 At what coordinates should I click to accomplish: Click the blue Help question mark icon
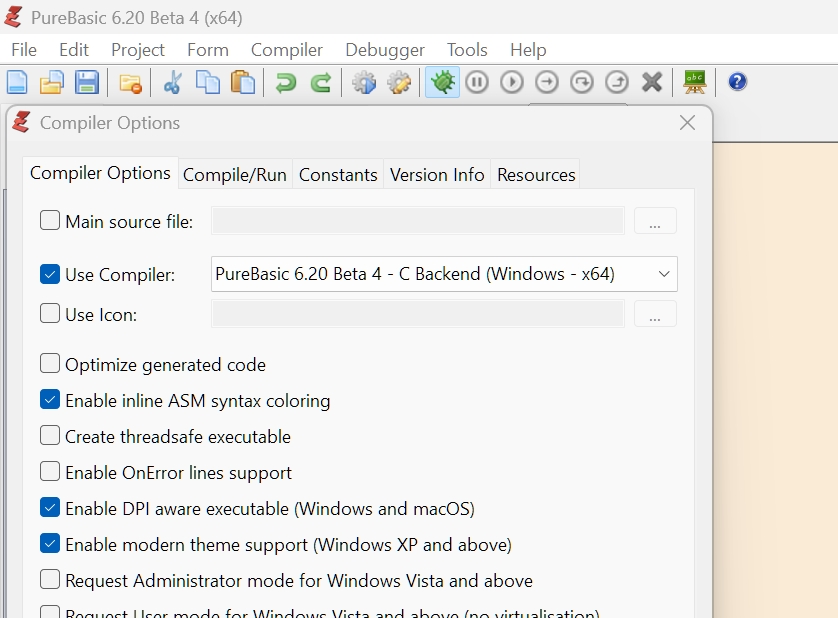(x=738, y=82)
